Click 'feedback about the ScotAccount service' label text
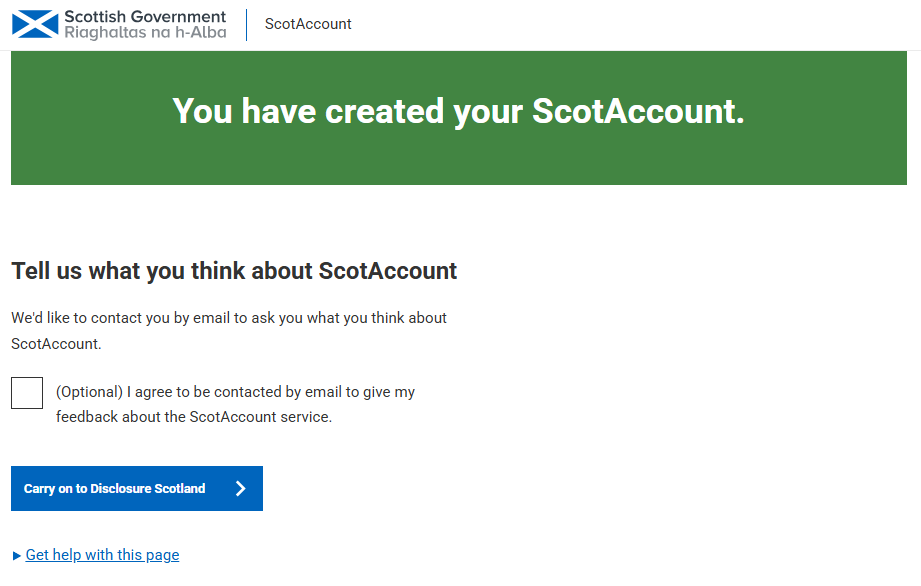Image resolution: width=921 pixels, height=586 pixels. click(194, 417)
